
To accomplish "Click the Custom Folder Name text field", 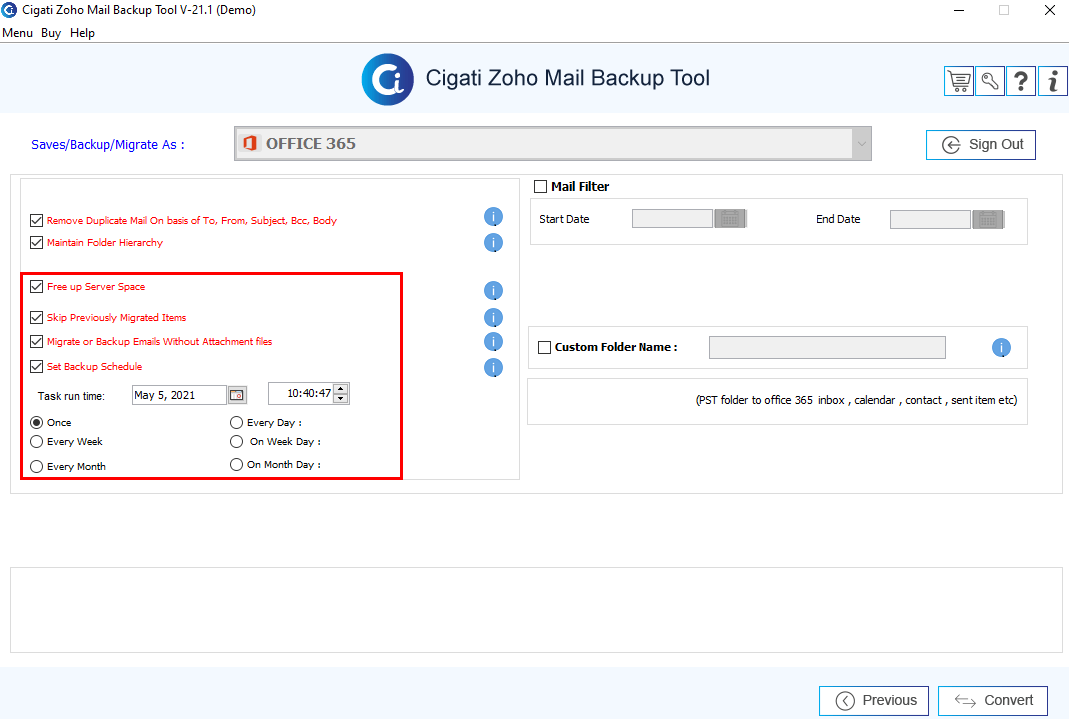I will pos(827,348).
